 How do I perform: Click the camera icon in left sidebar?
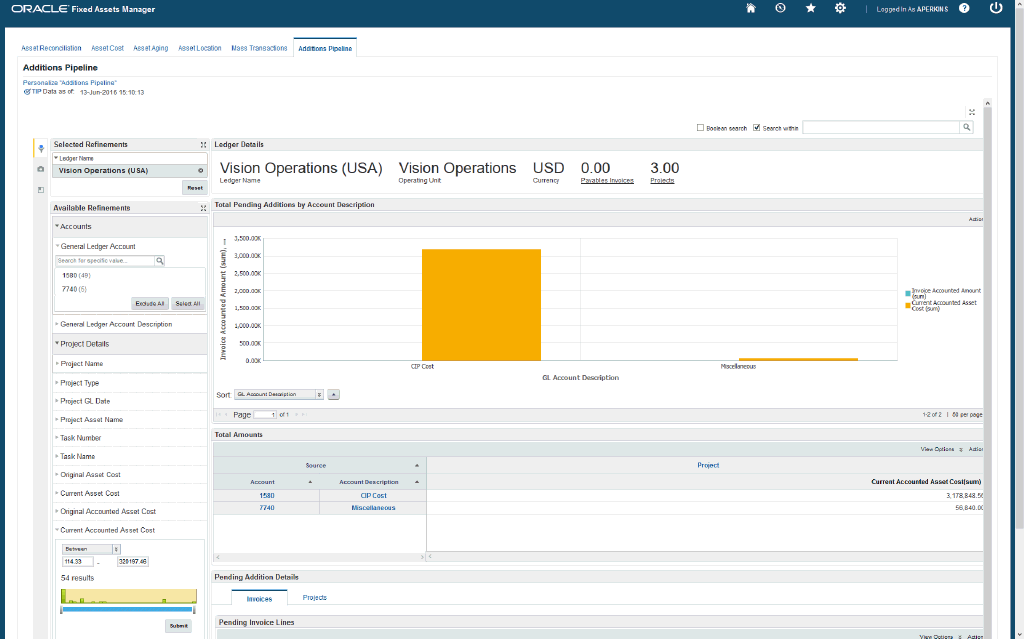click(40, 169)
